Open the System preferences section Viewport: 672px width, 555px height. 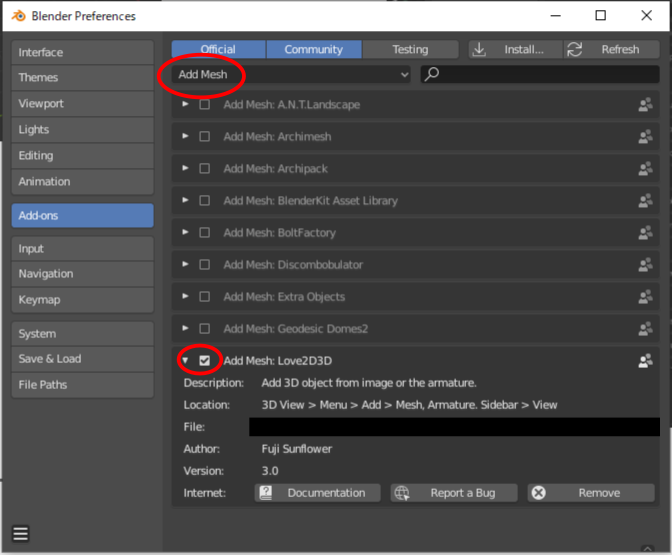[83, 333]
